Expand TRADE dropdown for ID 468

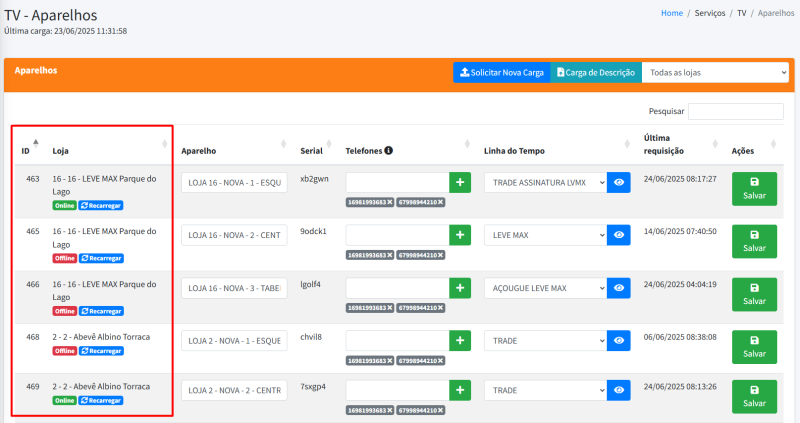[545, 340]
